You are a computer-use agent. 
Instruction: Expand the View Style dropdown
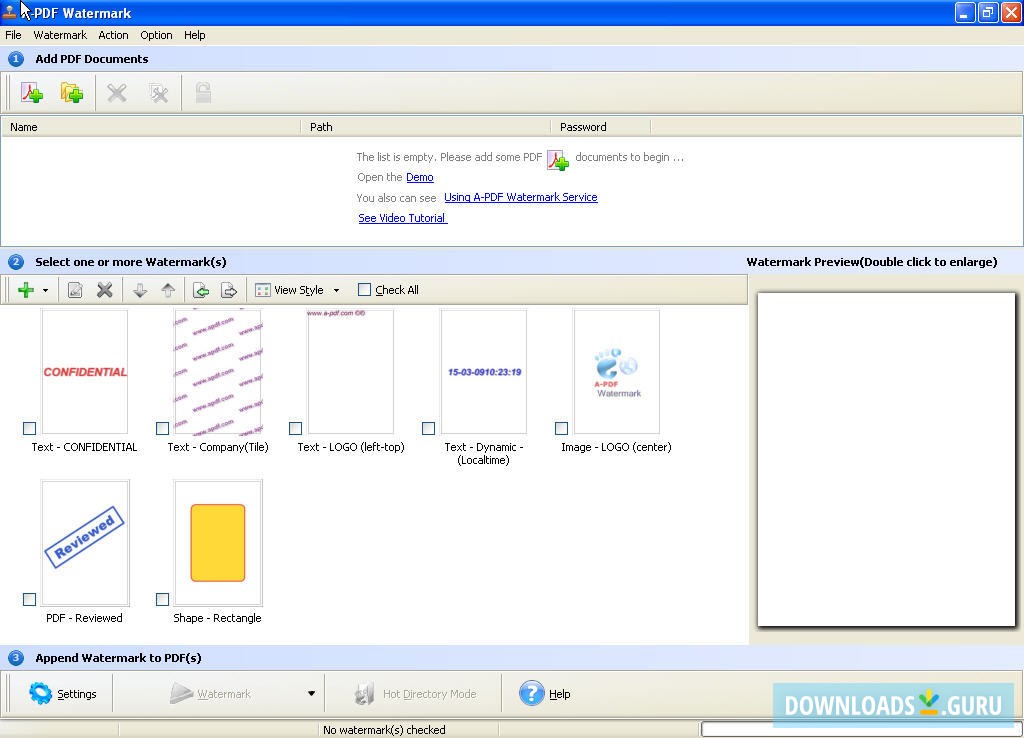click(x=336, y=290)
